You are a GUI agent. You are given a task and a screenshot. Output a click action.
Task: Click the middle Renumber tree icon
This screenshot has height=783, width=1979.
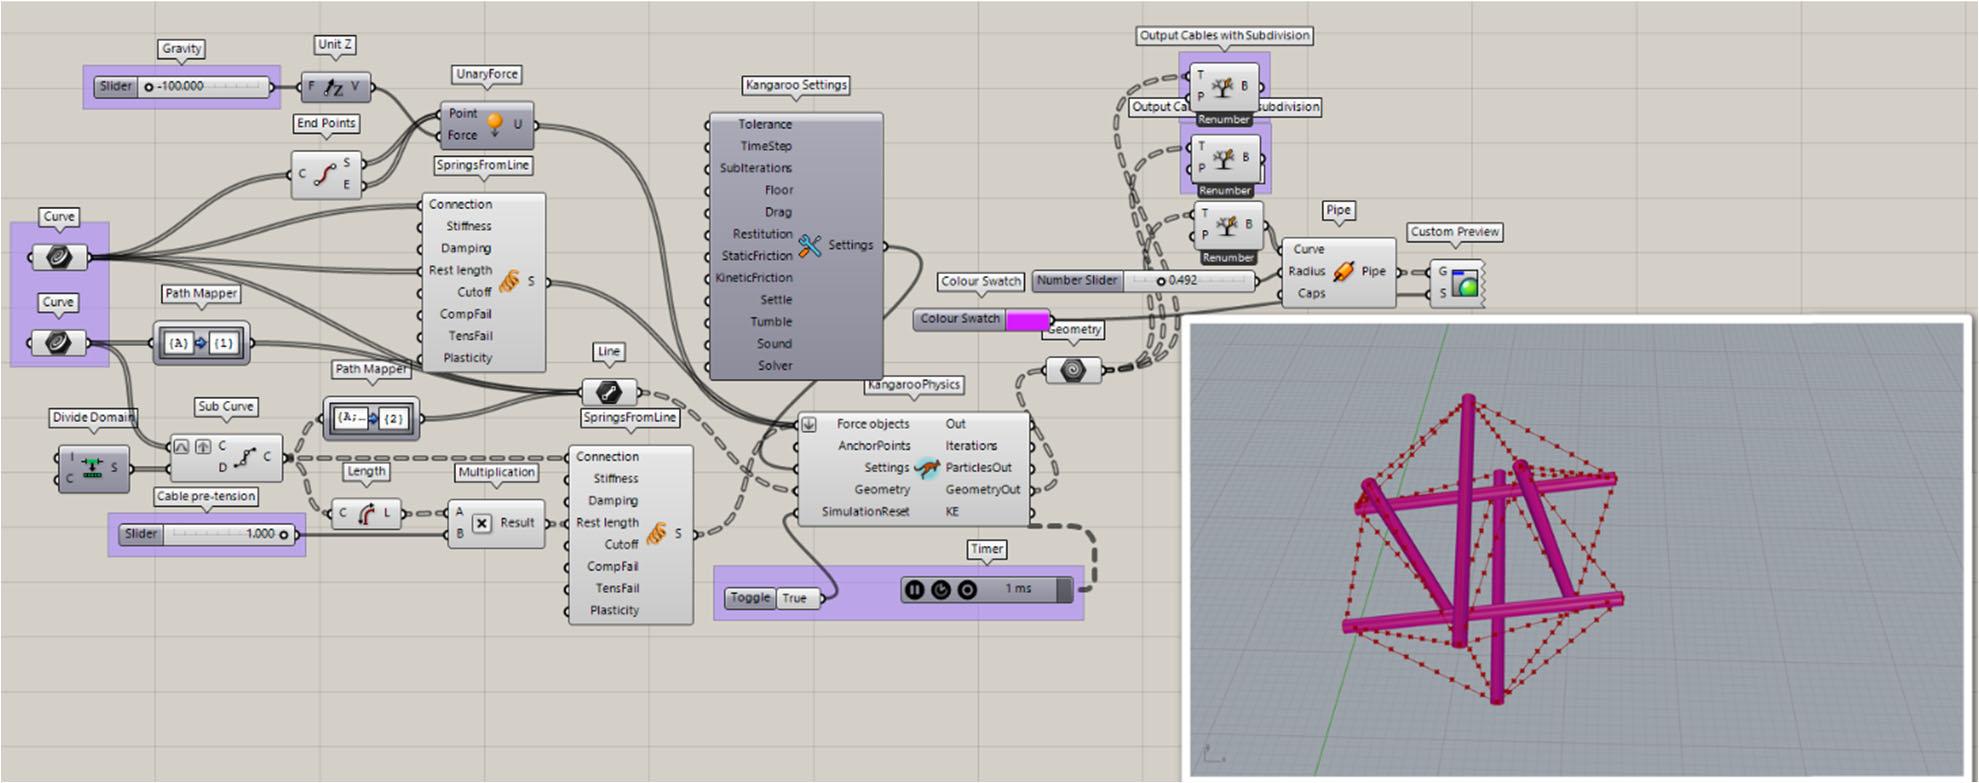[x=1224, y=159]
